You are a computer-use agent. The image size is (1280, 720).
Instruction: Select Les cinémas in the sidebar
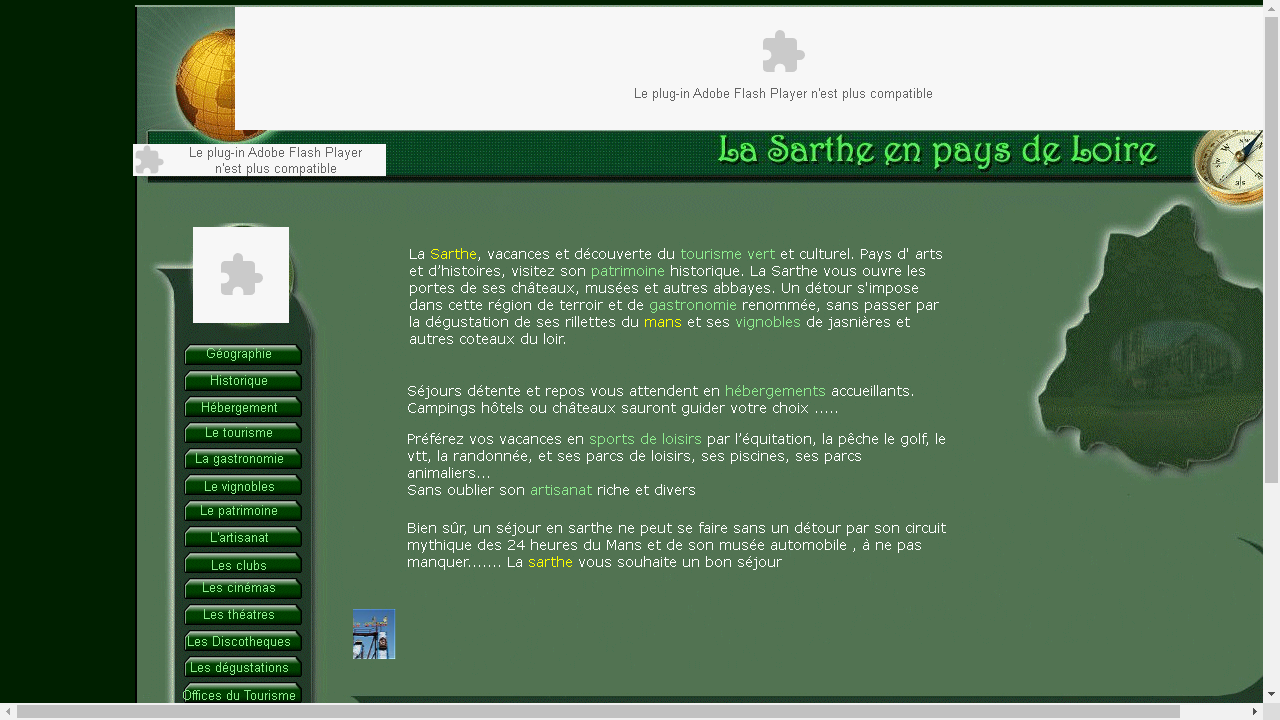240,588
